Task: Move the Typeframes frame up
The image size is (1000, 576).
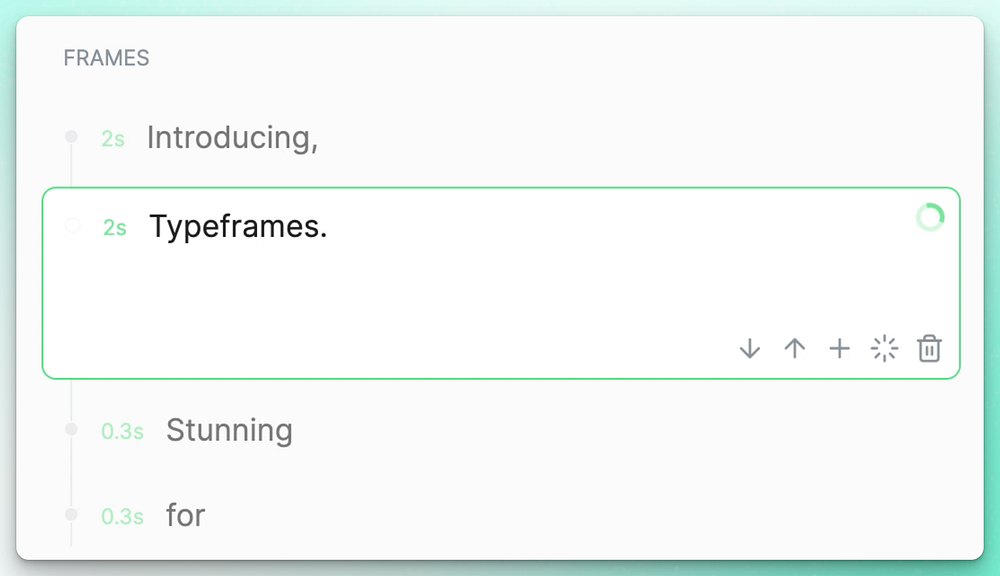Action: 795,349
